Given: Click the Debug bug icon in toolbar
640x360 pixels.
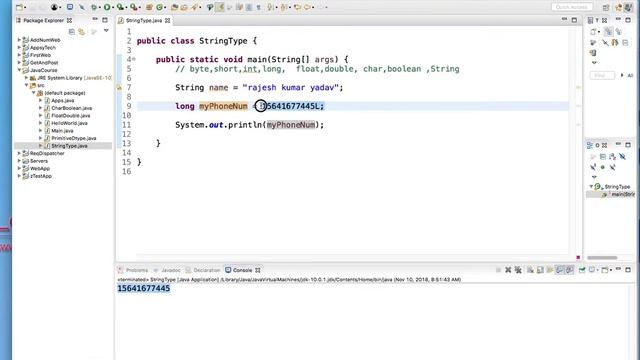Looking at the screenshot, I should [94, 7].
